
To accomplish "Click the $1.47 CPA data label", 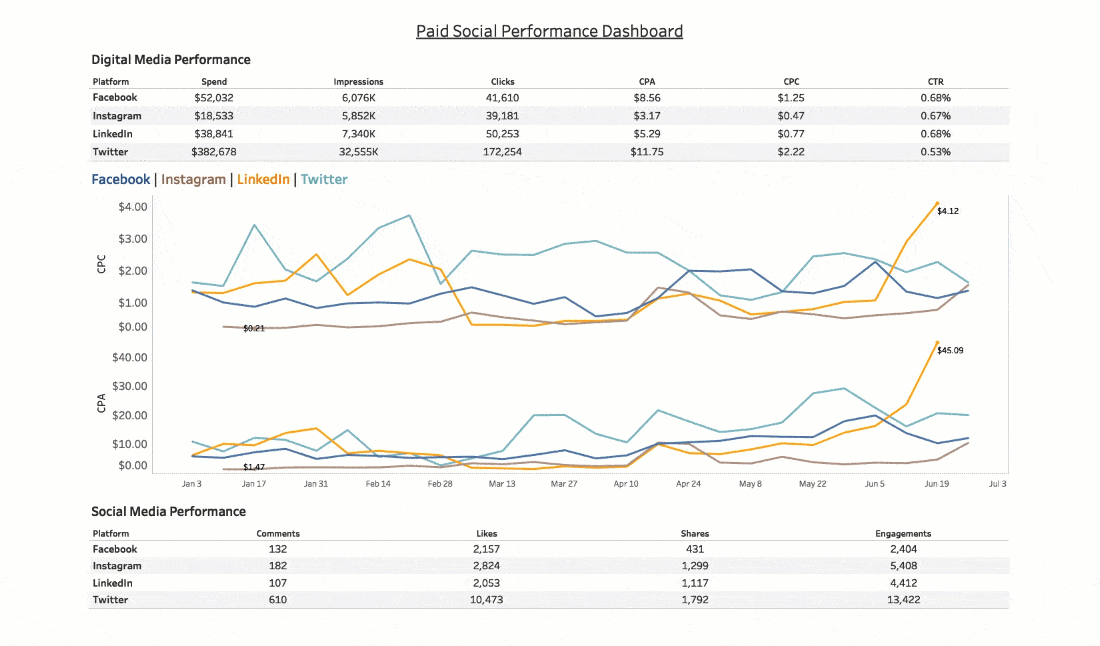I will [x=254, y=467].
